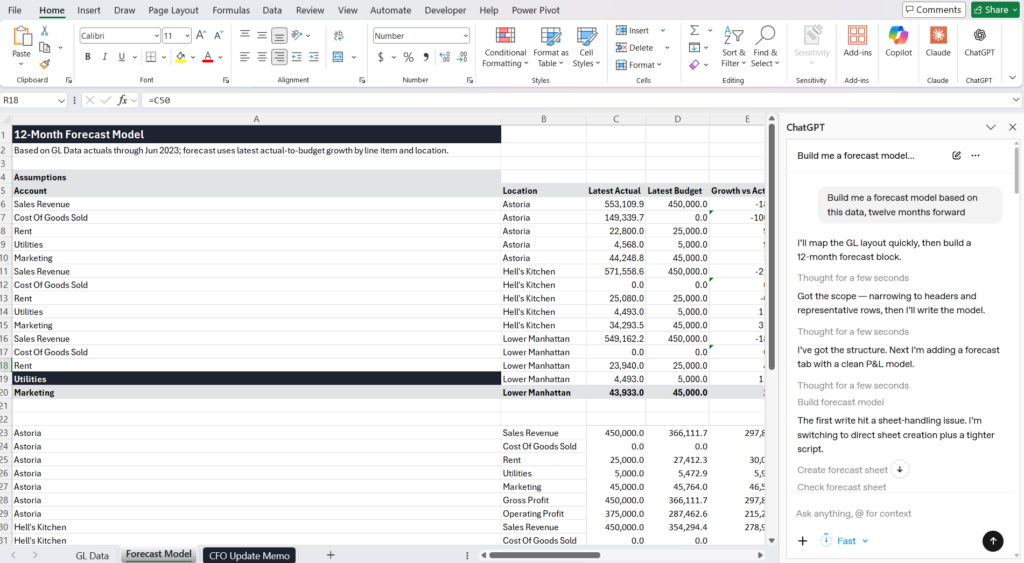Screen dimensions: 1024x563
Task: Expand the Name Box dropdown arrow
Action: [61, 101]
